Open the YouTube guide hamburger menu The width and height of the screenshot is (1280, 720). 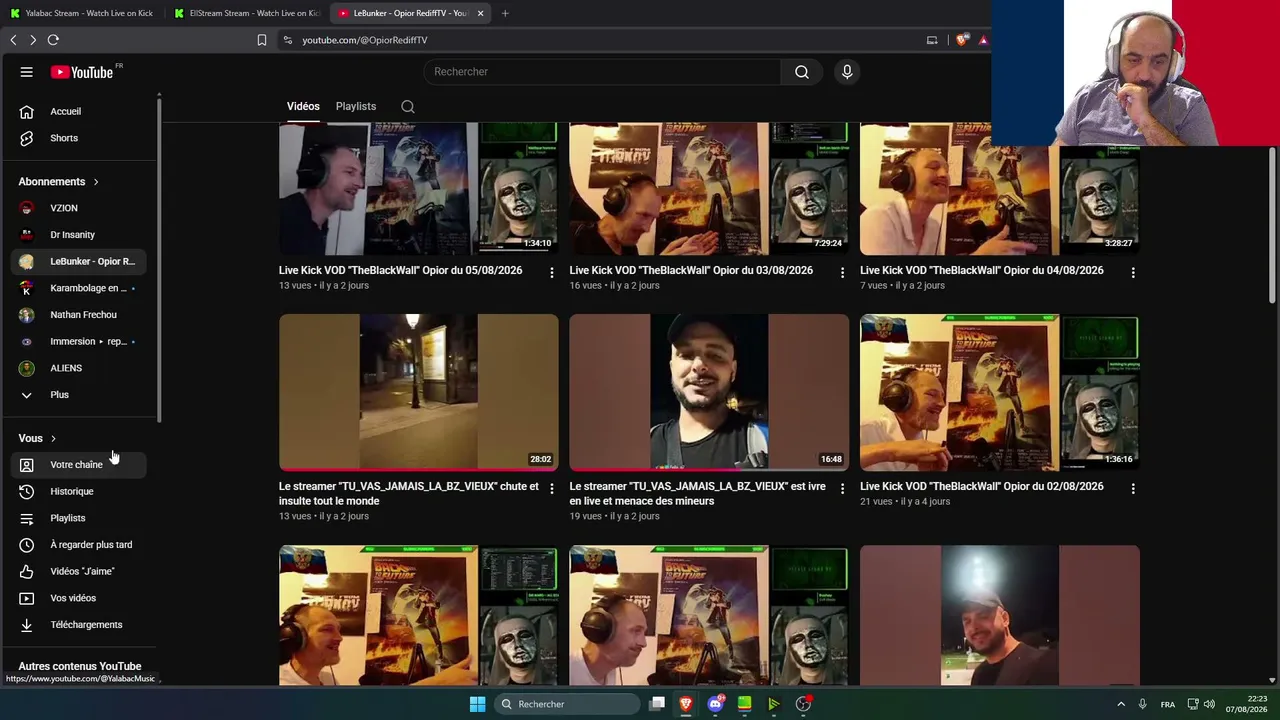point(27,72)
